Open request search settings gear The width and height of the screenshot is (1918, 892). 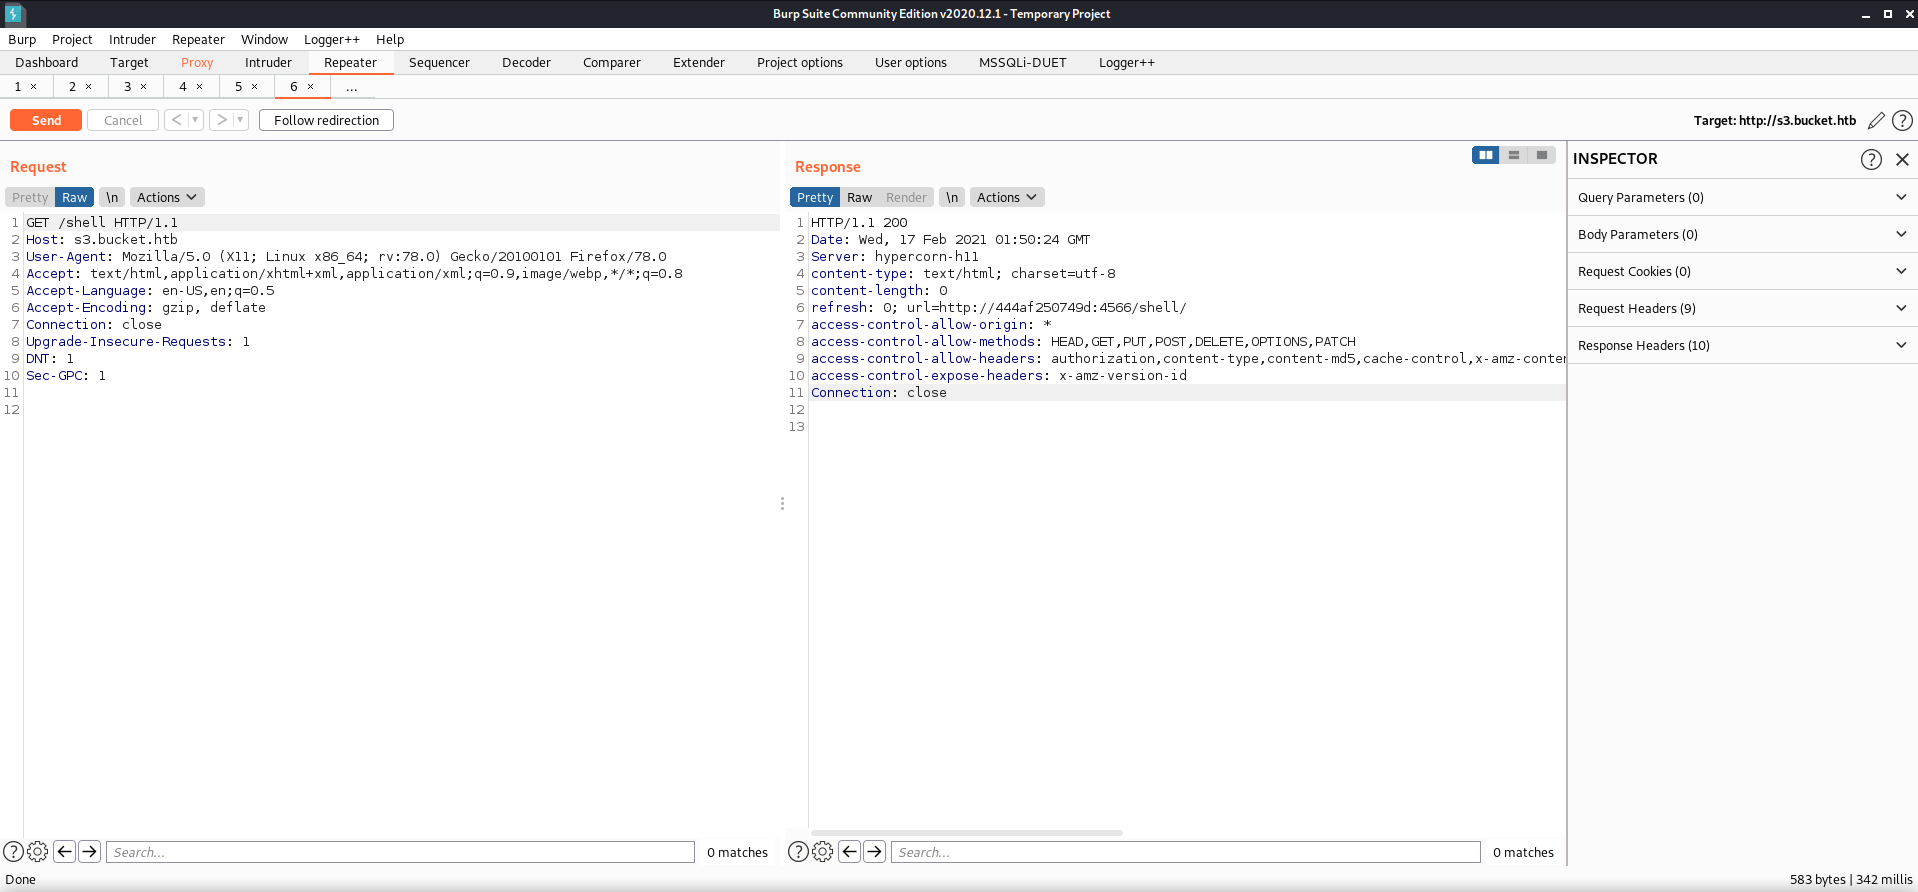click(38, 851)
